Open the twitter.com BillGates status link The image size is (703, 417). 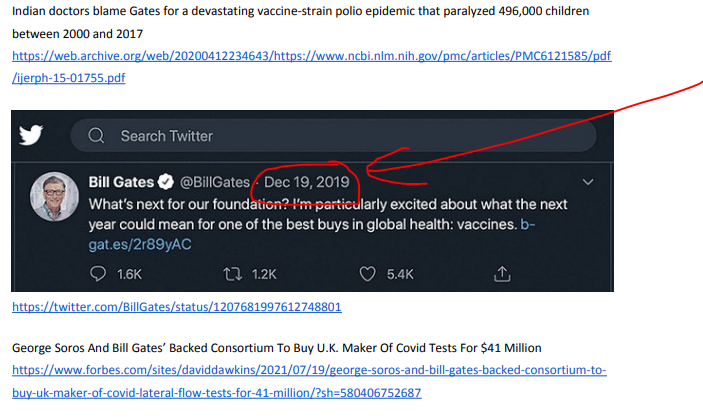(177, 307)
